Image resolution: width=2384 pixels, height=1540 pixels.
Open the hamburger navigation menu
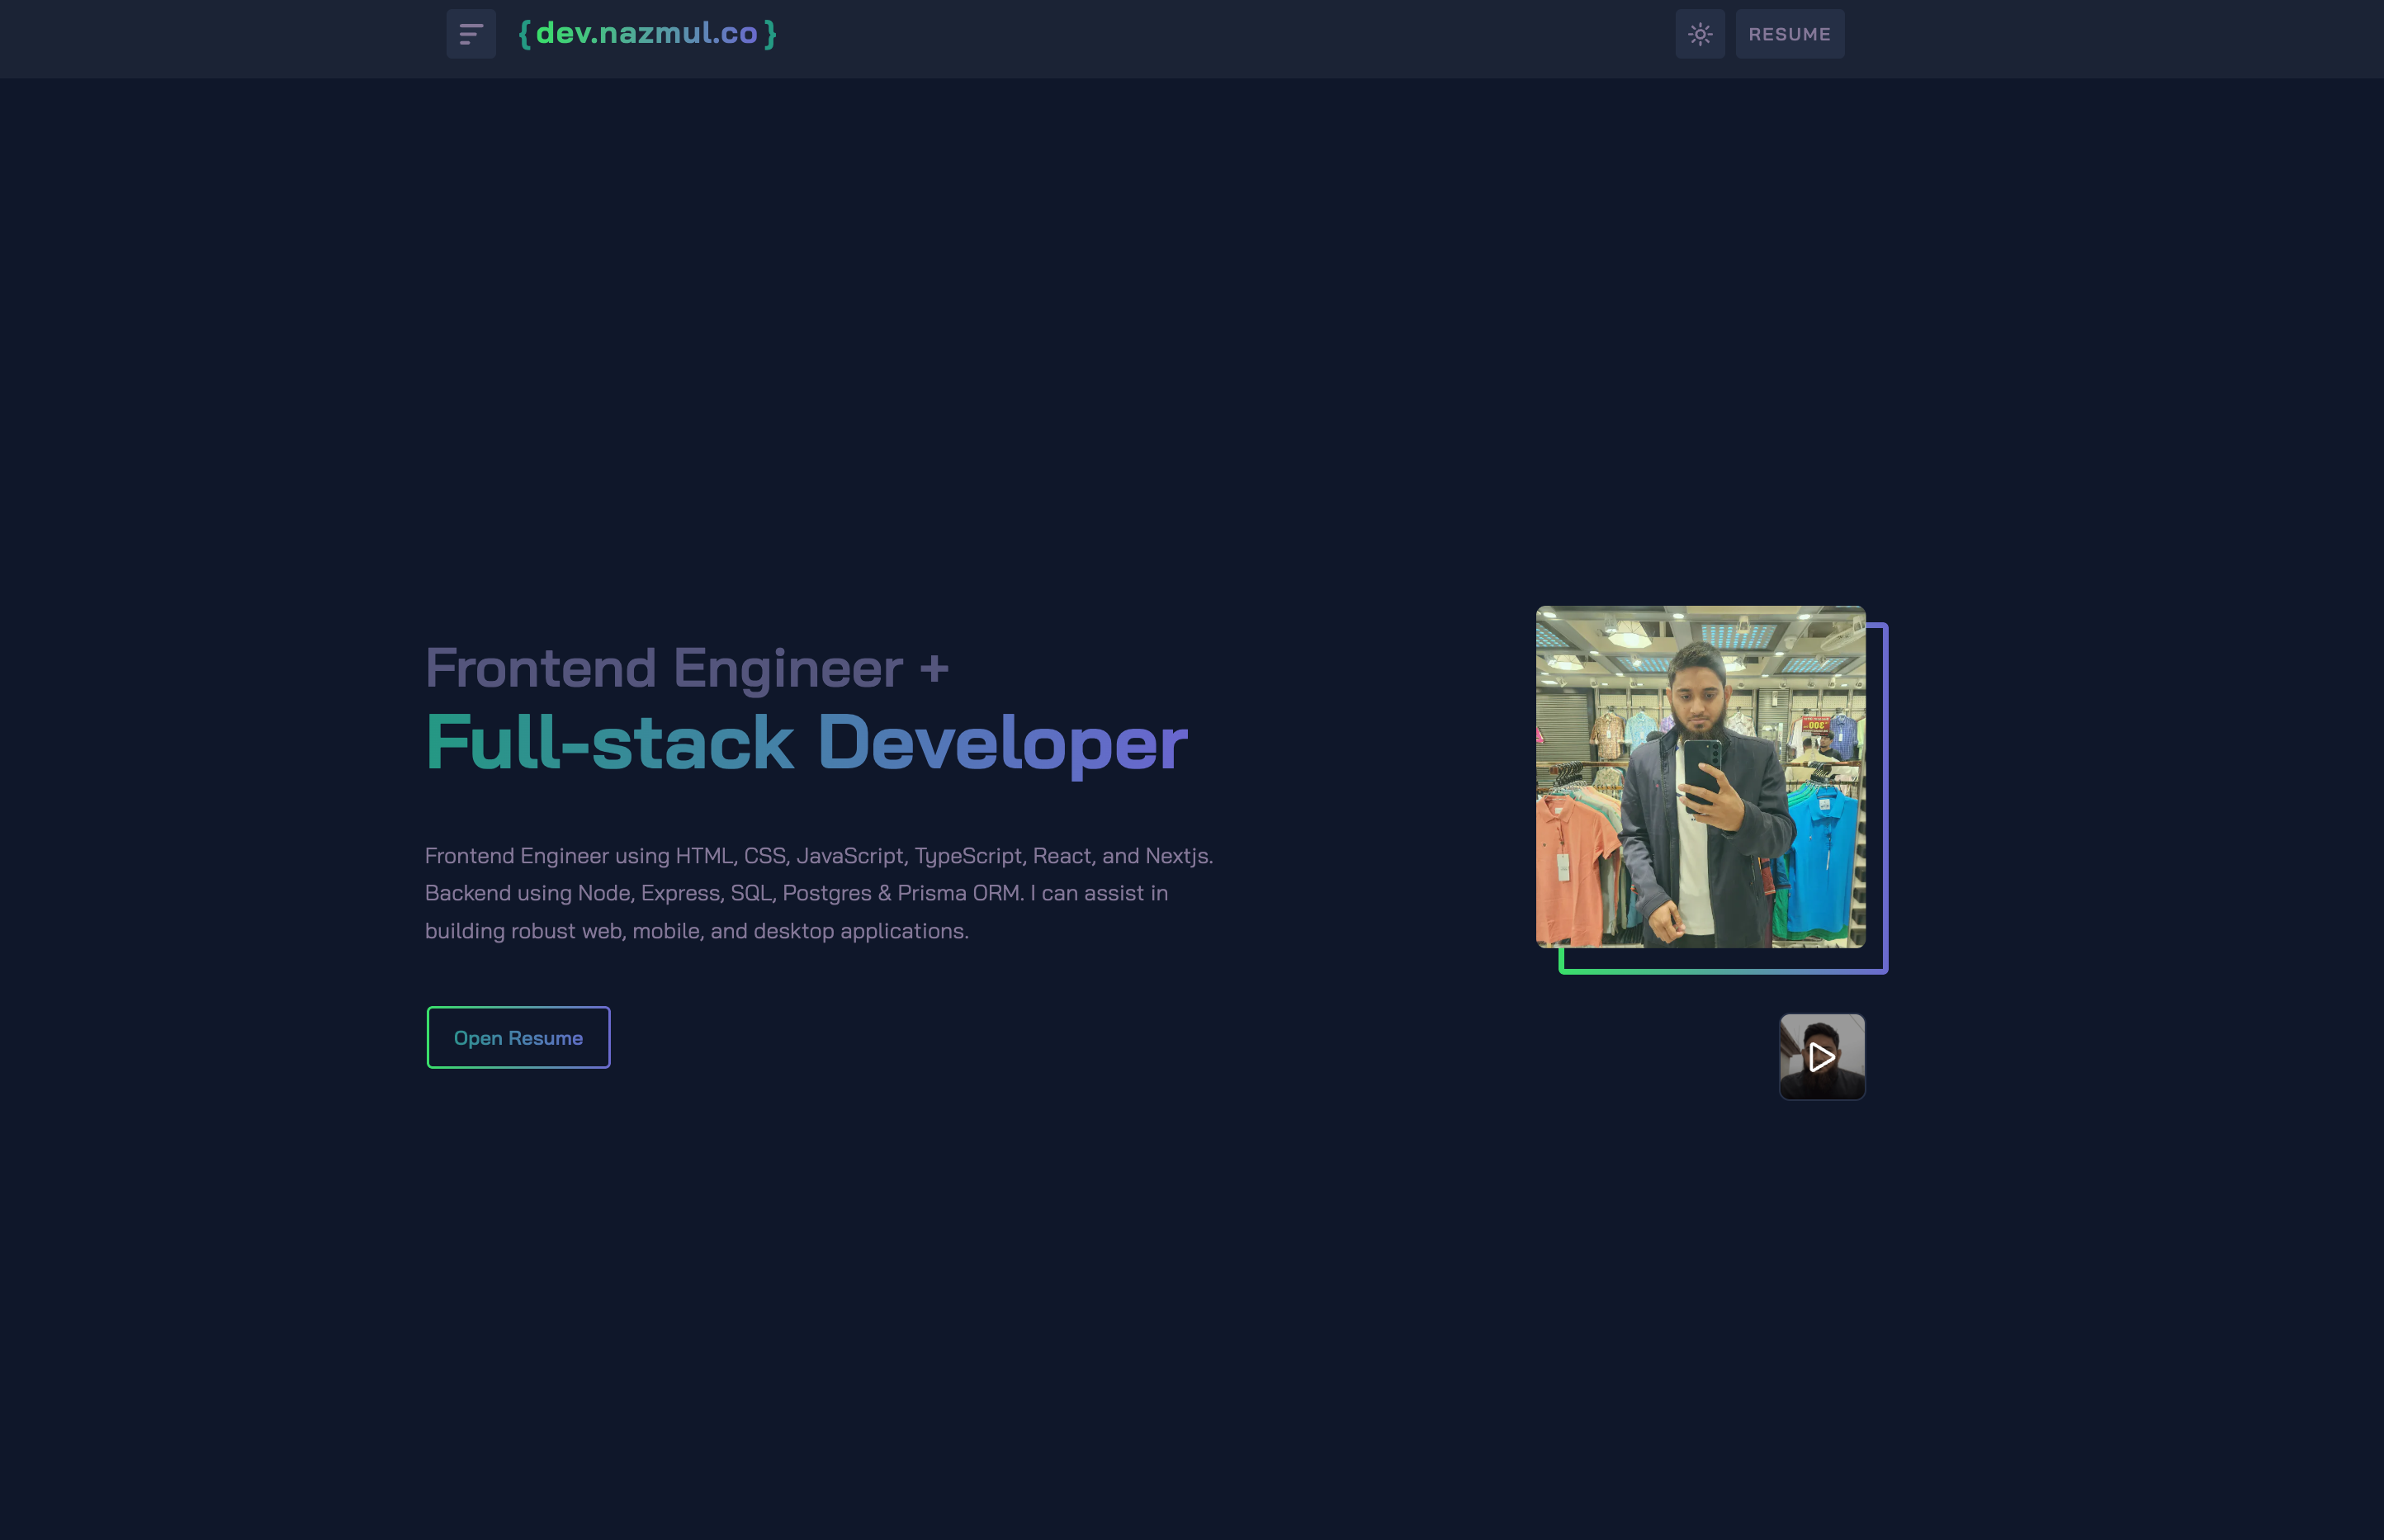tap(471, 34)
